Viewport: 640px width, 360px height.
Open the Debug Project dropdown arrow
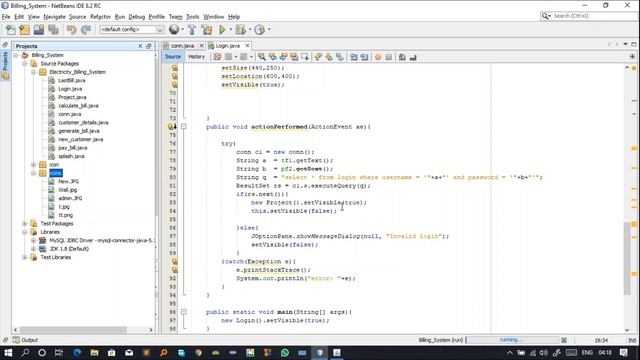(x=250, y=29)
